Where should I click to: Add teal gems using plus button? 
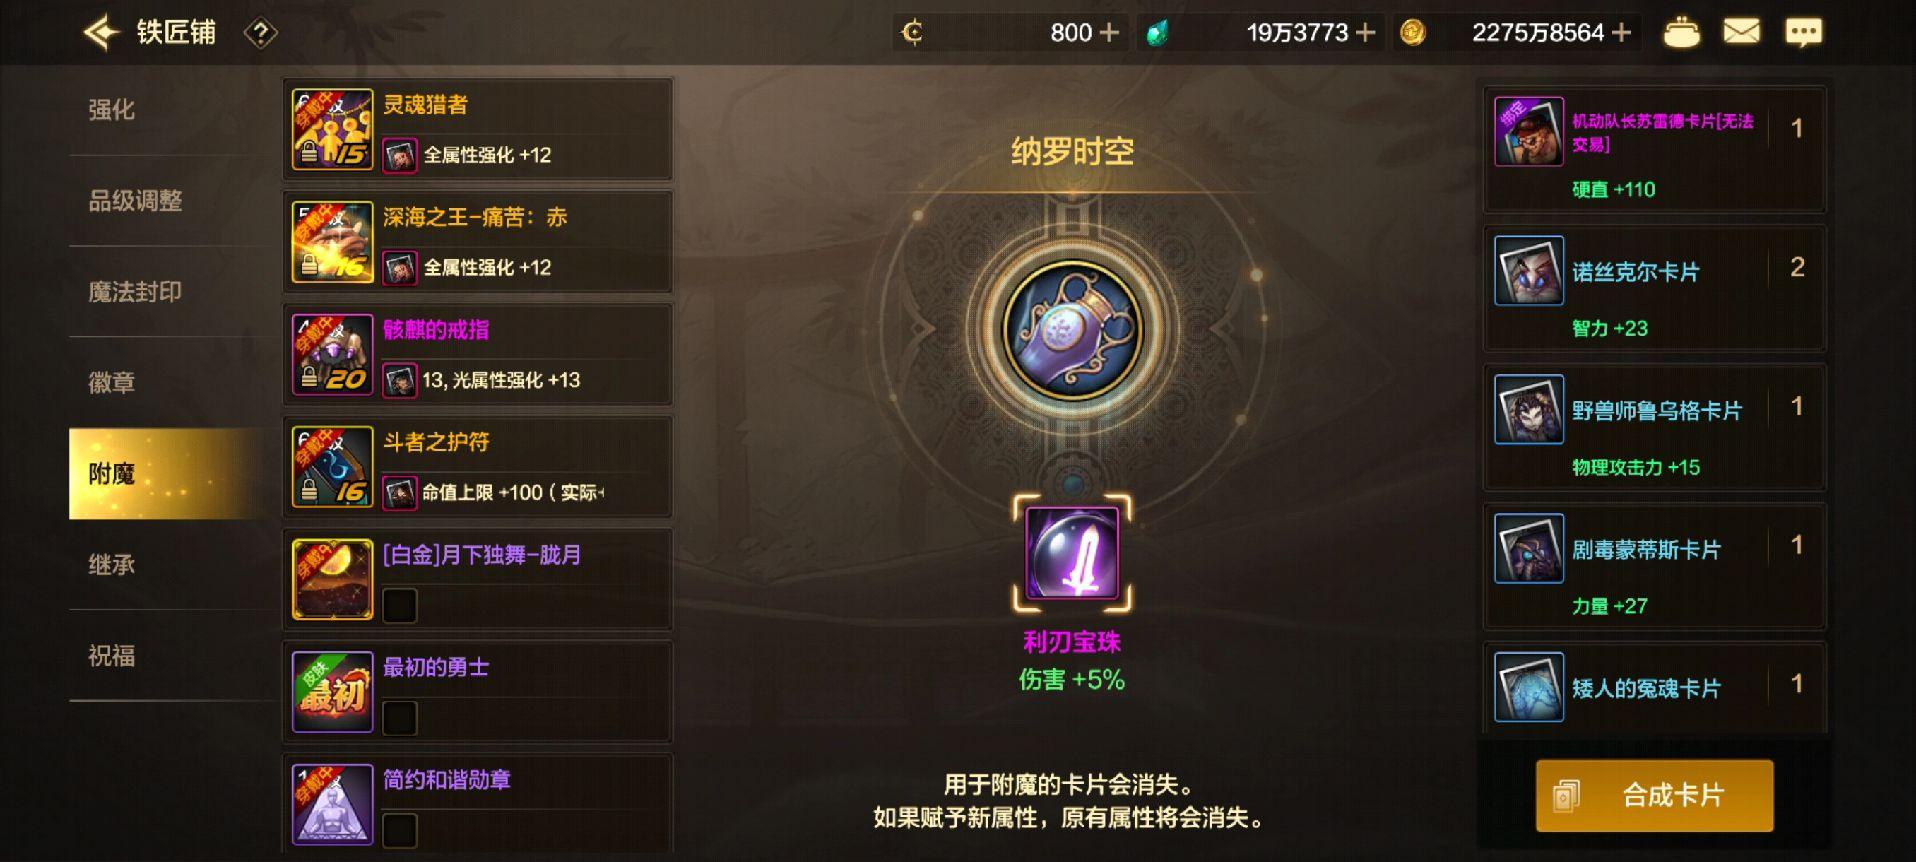(x=1365, y=33)
